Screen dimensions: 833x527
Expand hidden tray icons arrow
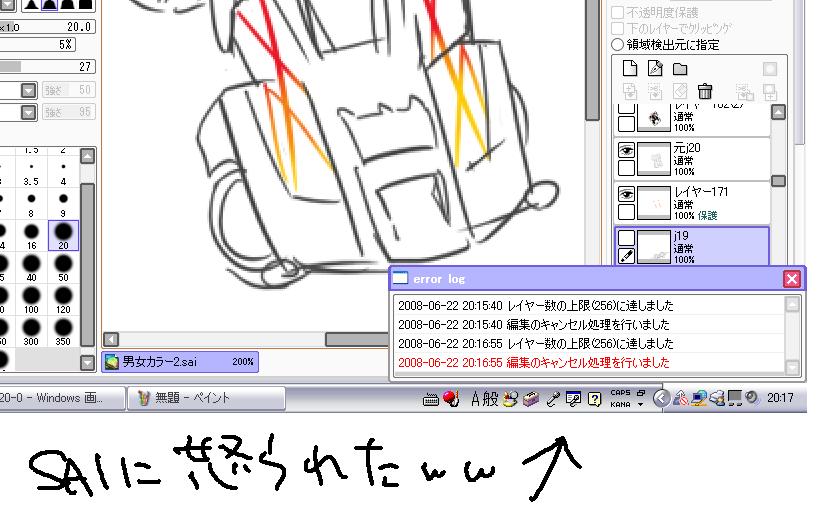pyautogui.click(x=661, y=398)
